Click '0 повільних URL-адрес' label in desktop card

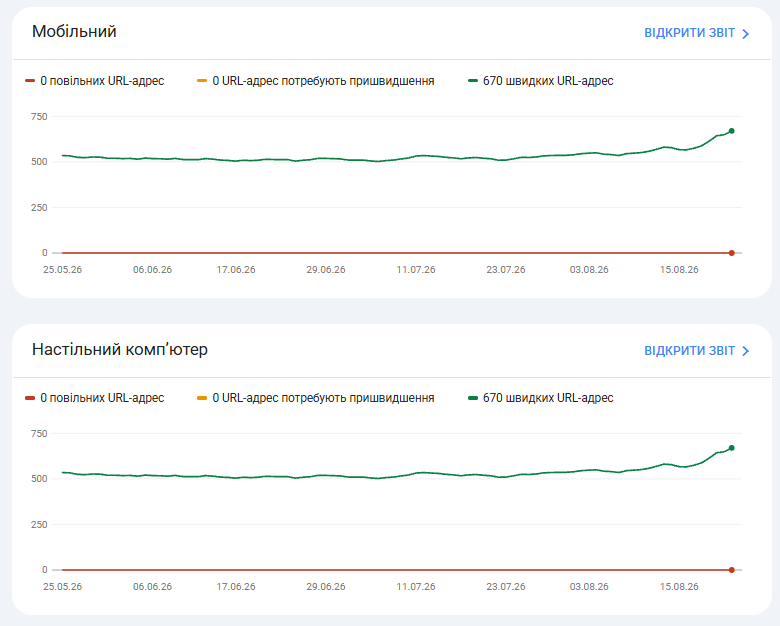point(102,398)
